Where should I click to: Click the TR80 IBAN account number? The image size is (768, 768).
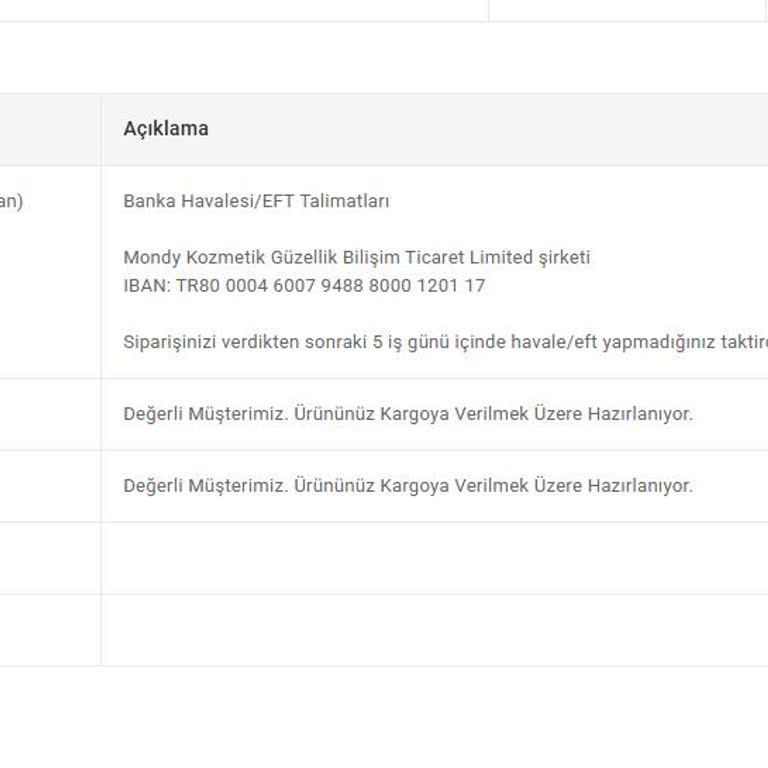pyautogui.click(x=330, y=285)
